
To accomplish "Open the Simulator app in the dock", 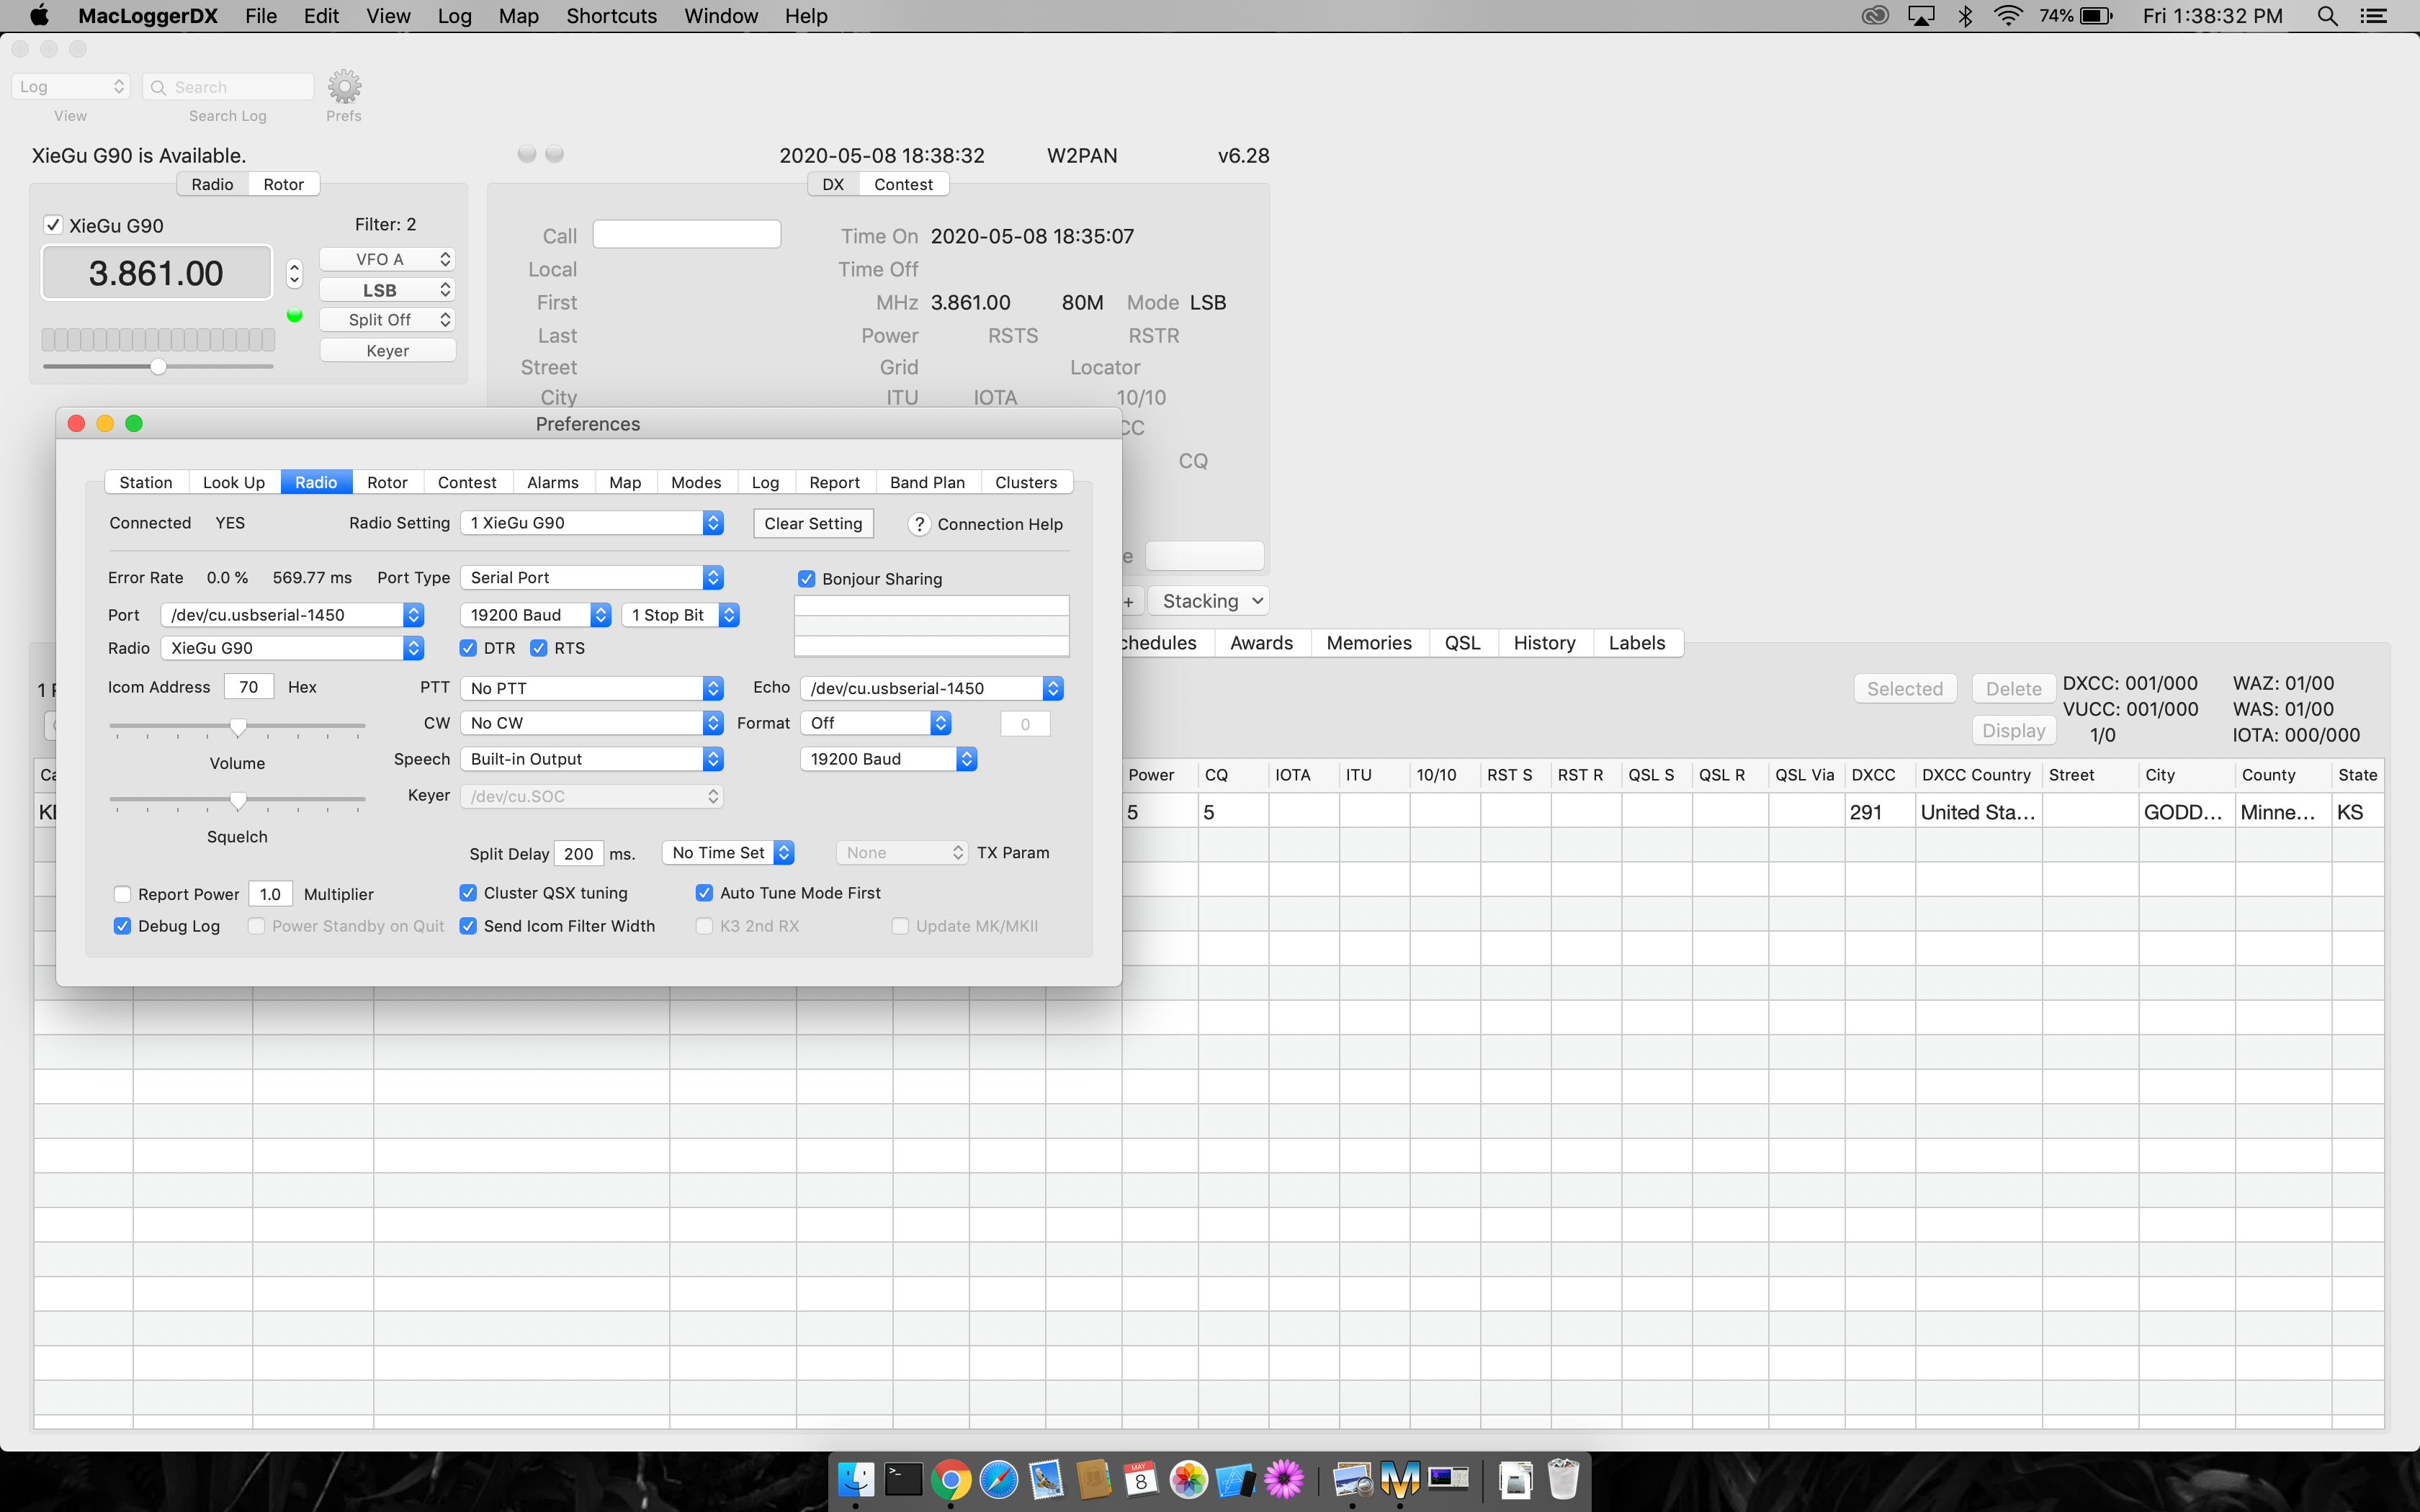I will (1236, 1479).
